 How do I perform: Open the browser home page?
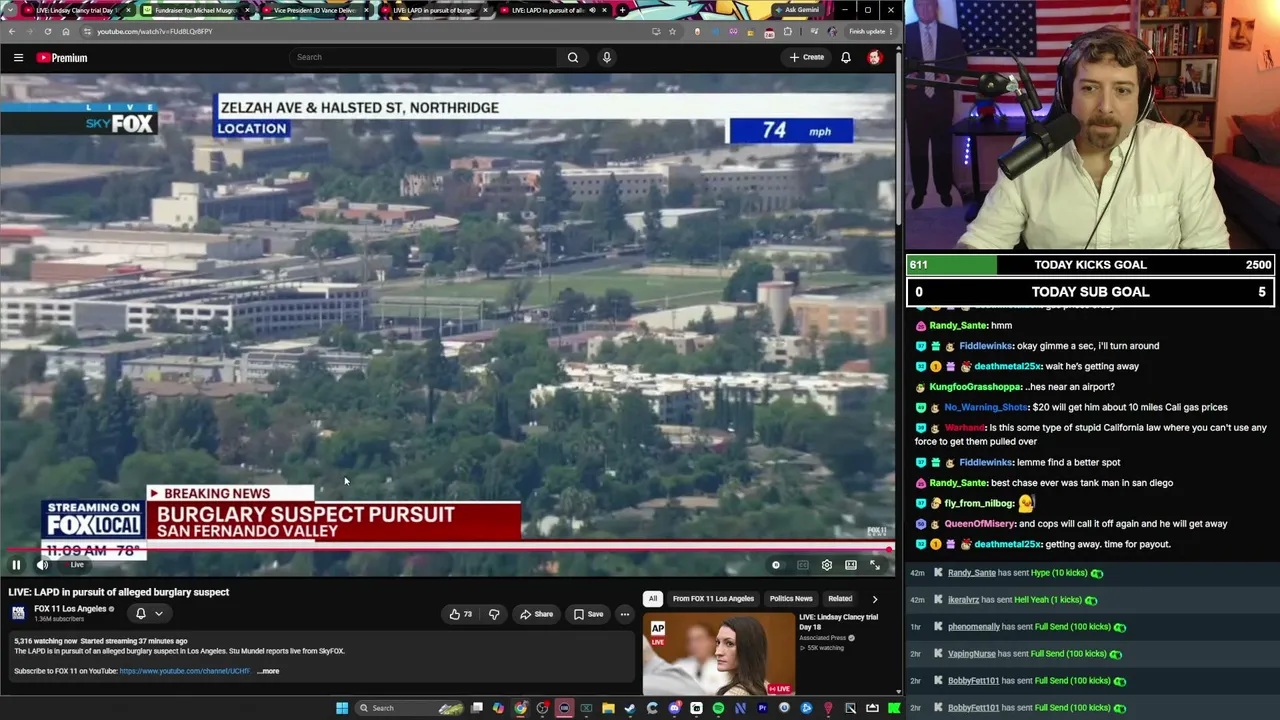coord(66,31)
